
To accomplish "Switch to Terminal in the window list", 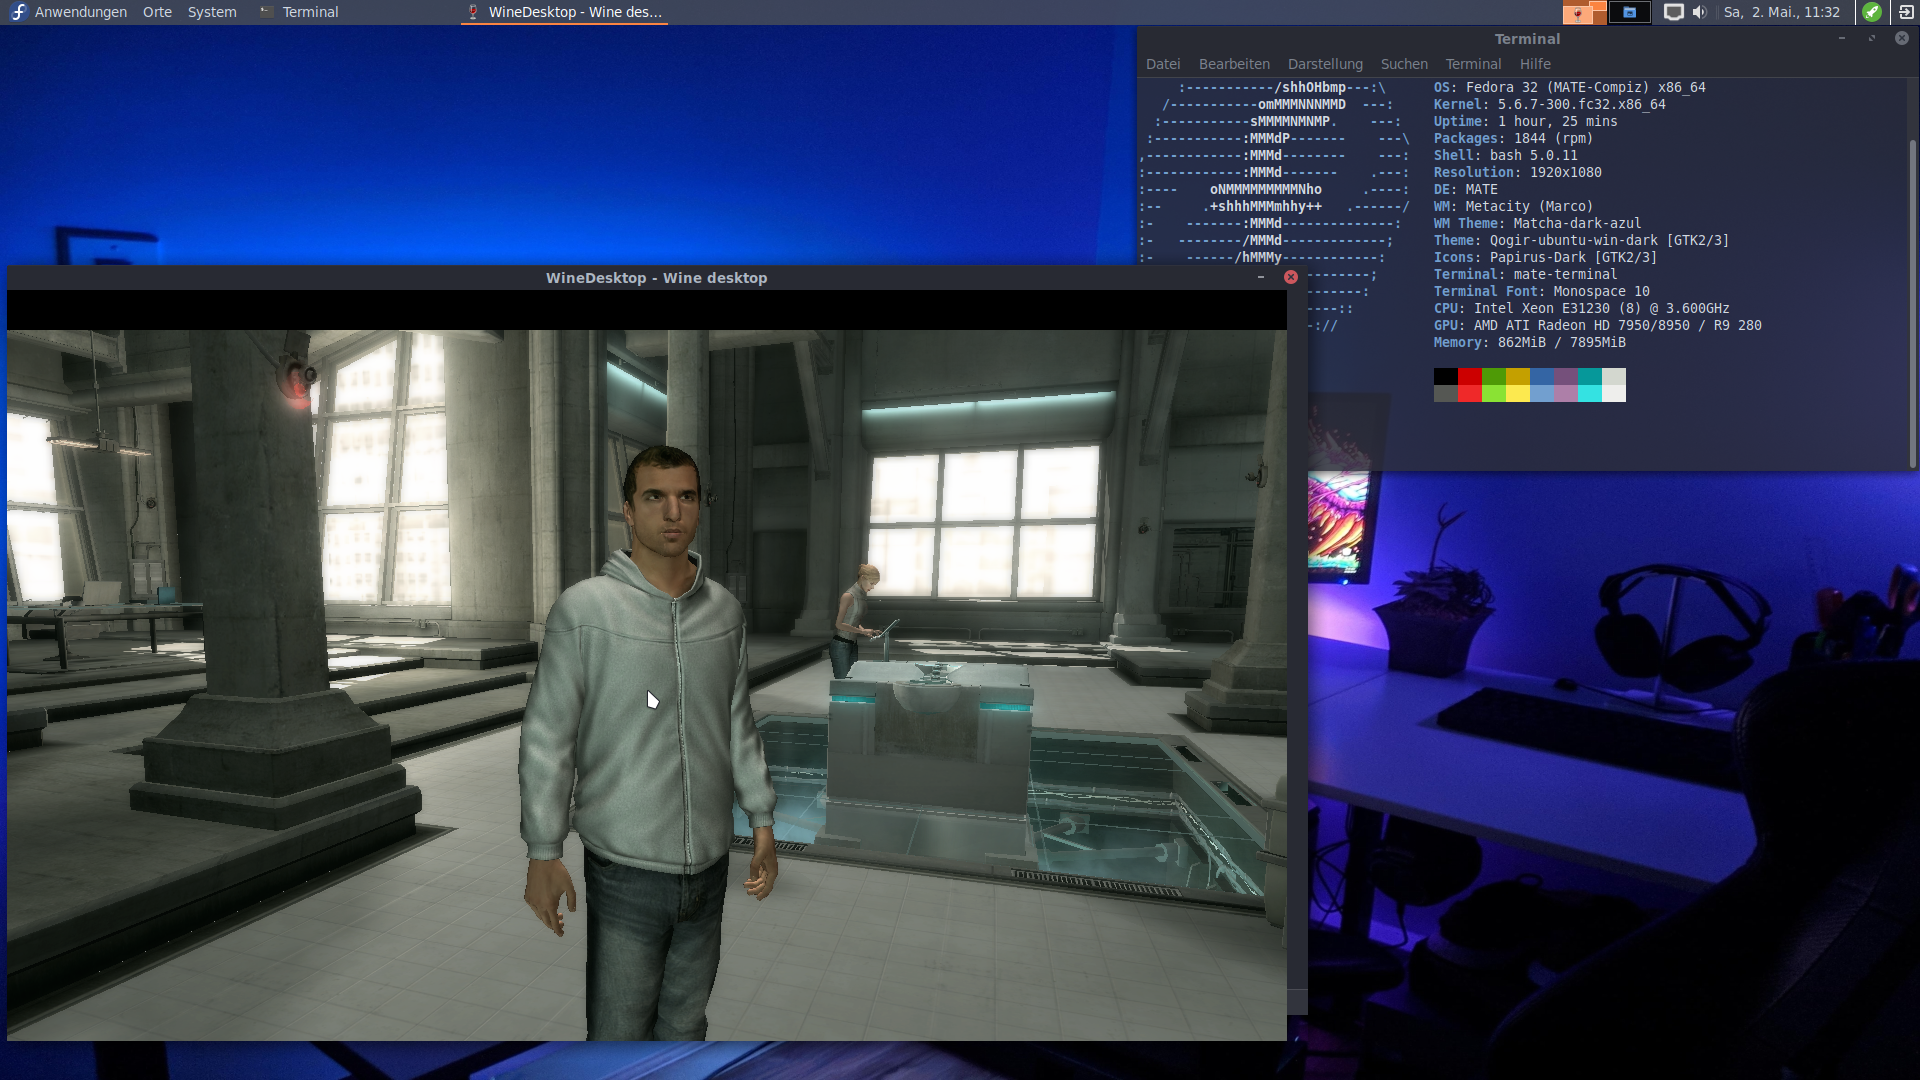I will coord(300,12).
